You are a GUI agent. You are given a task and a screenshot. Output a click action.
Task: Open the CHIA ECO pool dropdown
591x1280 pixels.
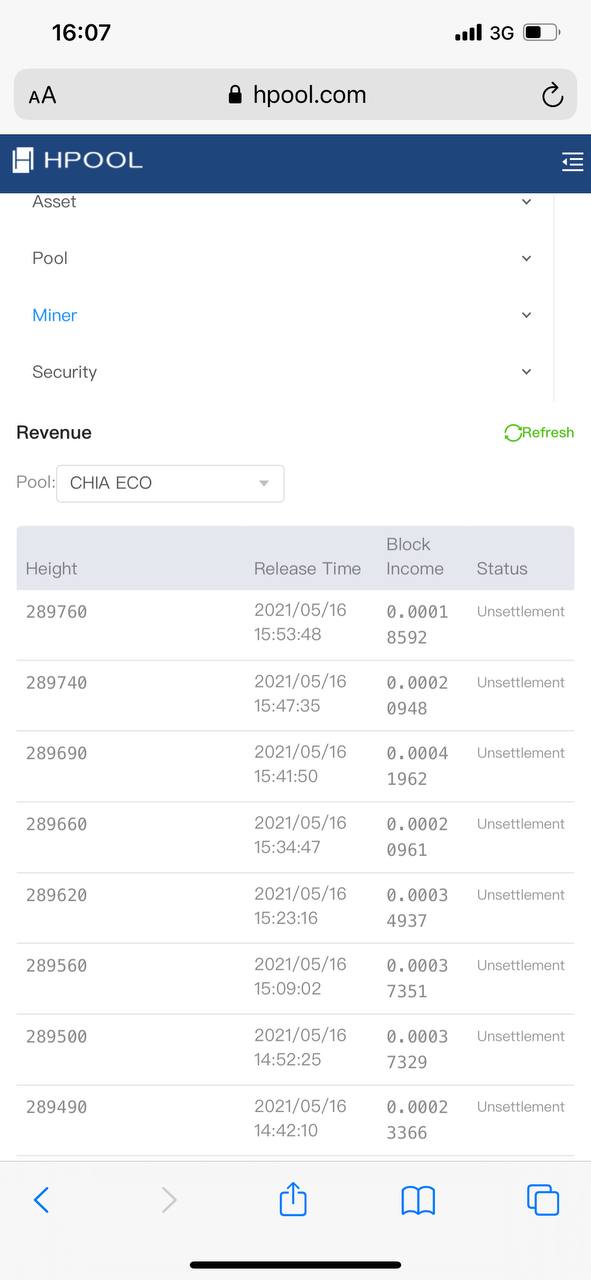[x=170, y=483]
